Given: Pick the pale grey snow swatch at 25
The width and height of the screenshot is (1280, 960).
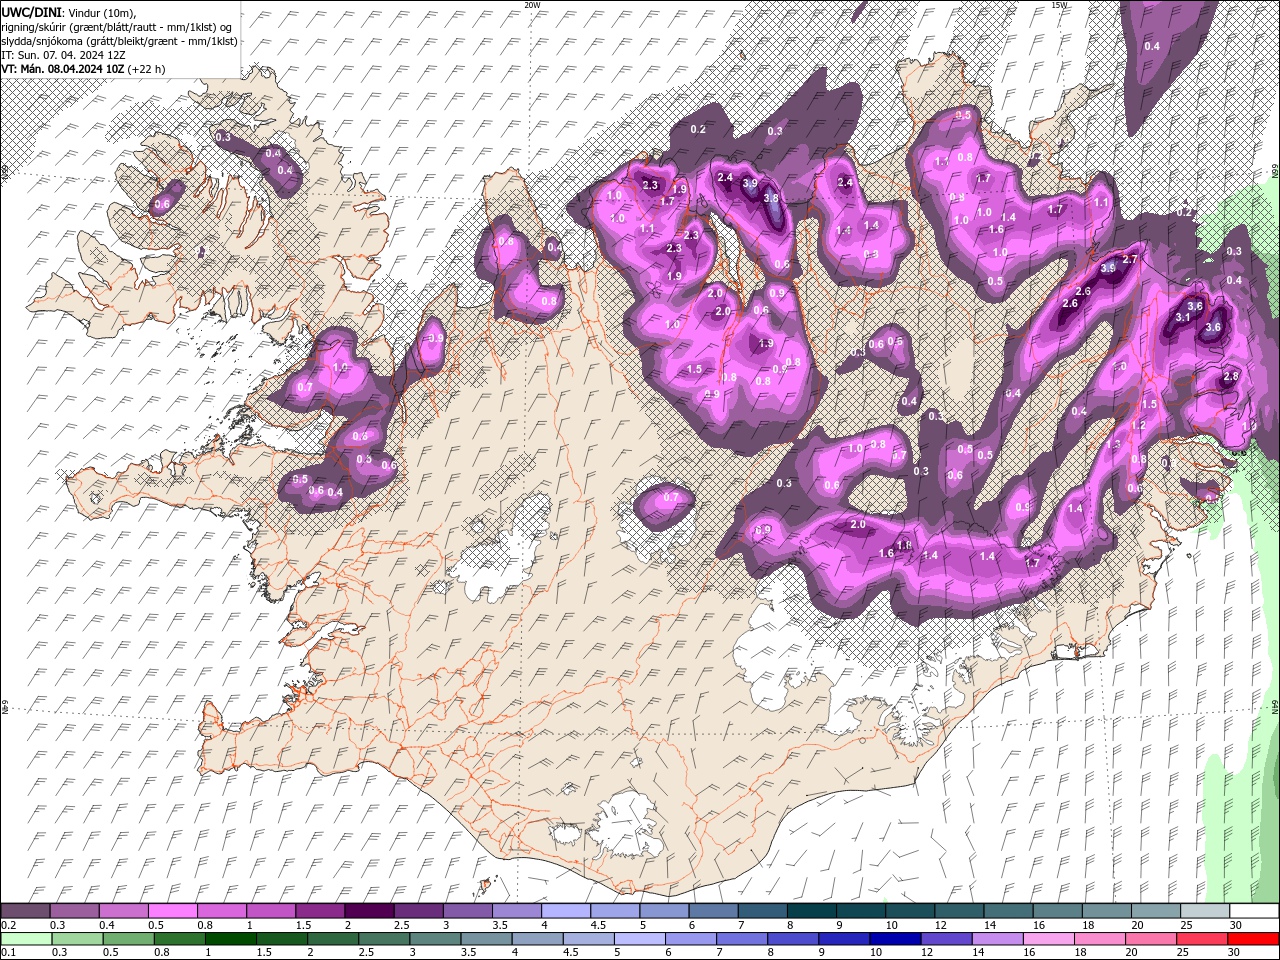Looking at the screenshot, I should point(1205,911).
